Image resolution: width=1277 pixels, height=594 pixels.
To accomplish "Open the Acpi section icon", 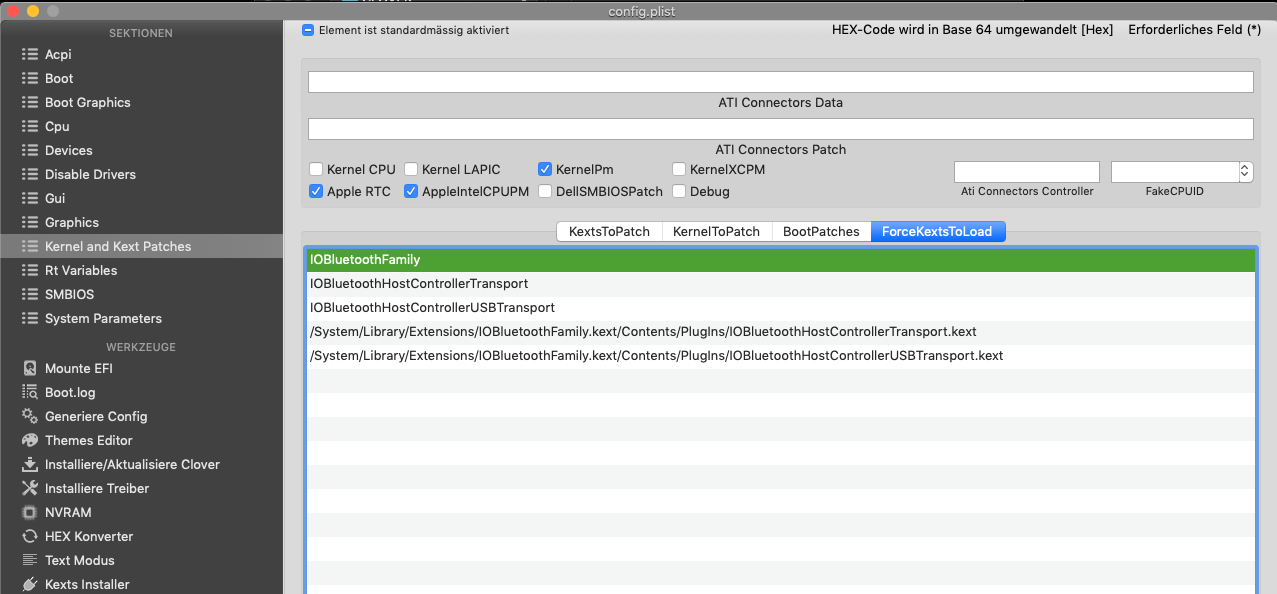I will (30, 54).
